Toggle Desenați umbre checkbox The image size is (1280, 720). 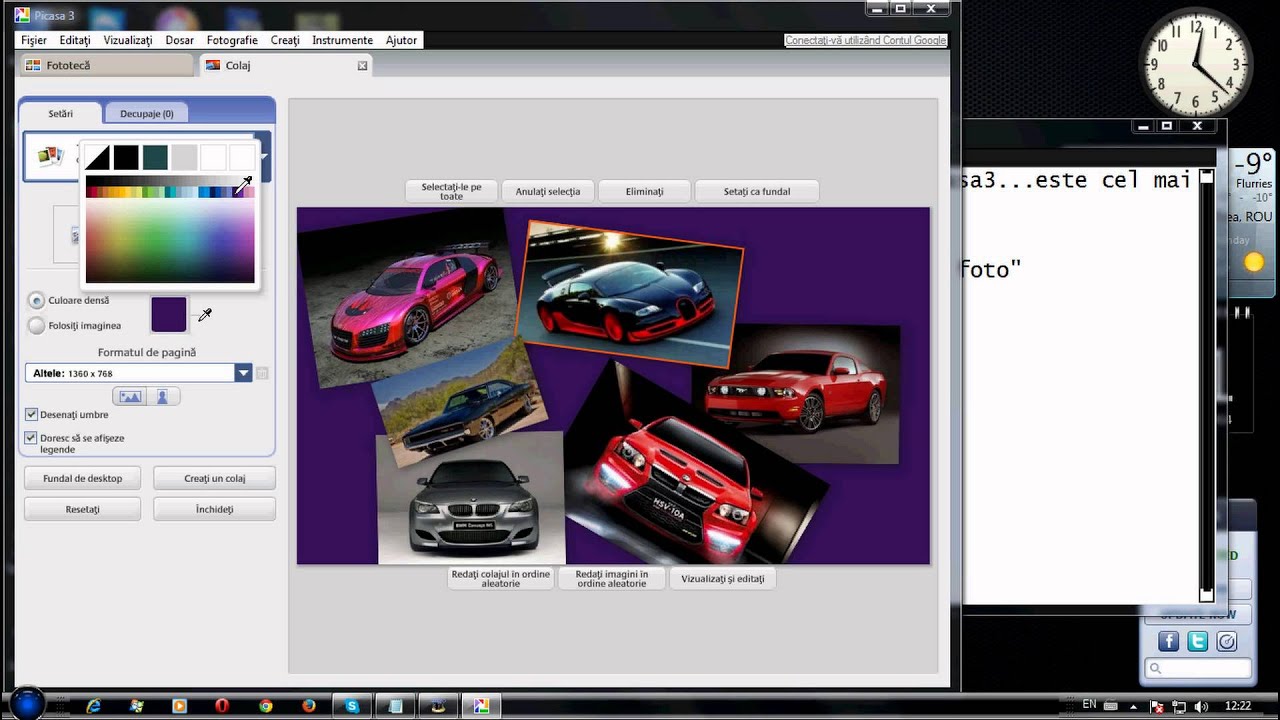click(x=31, y=414)
